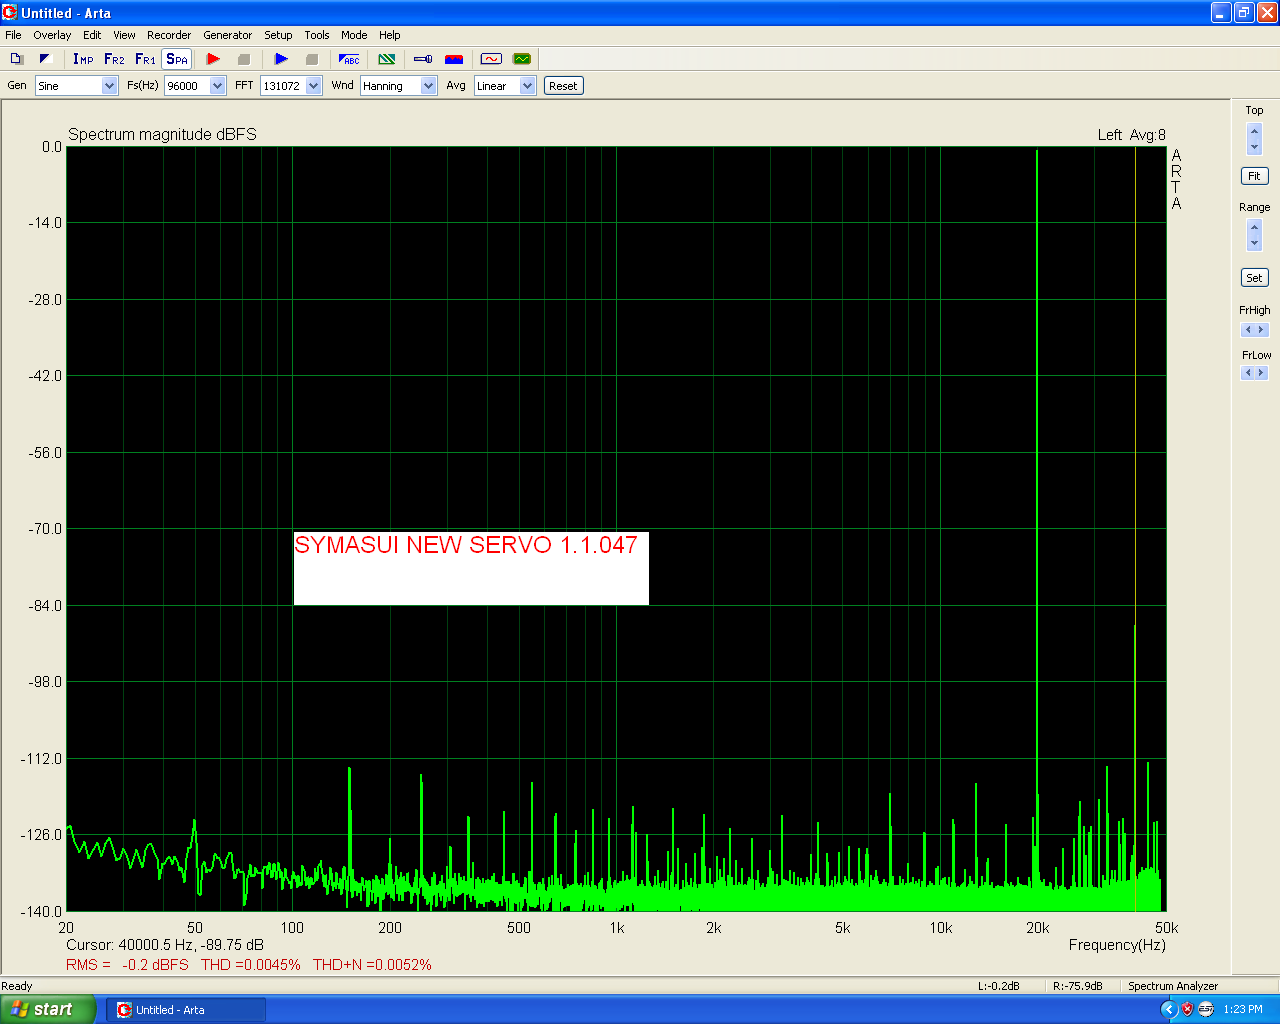Open the Setup menu
Screen dimensions: 1280x1024
point(278,35)
